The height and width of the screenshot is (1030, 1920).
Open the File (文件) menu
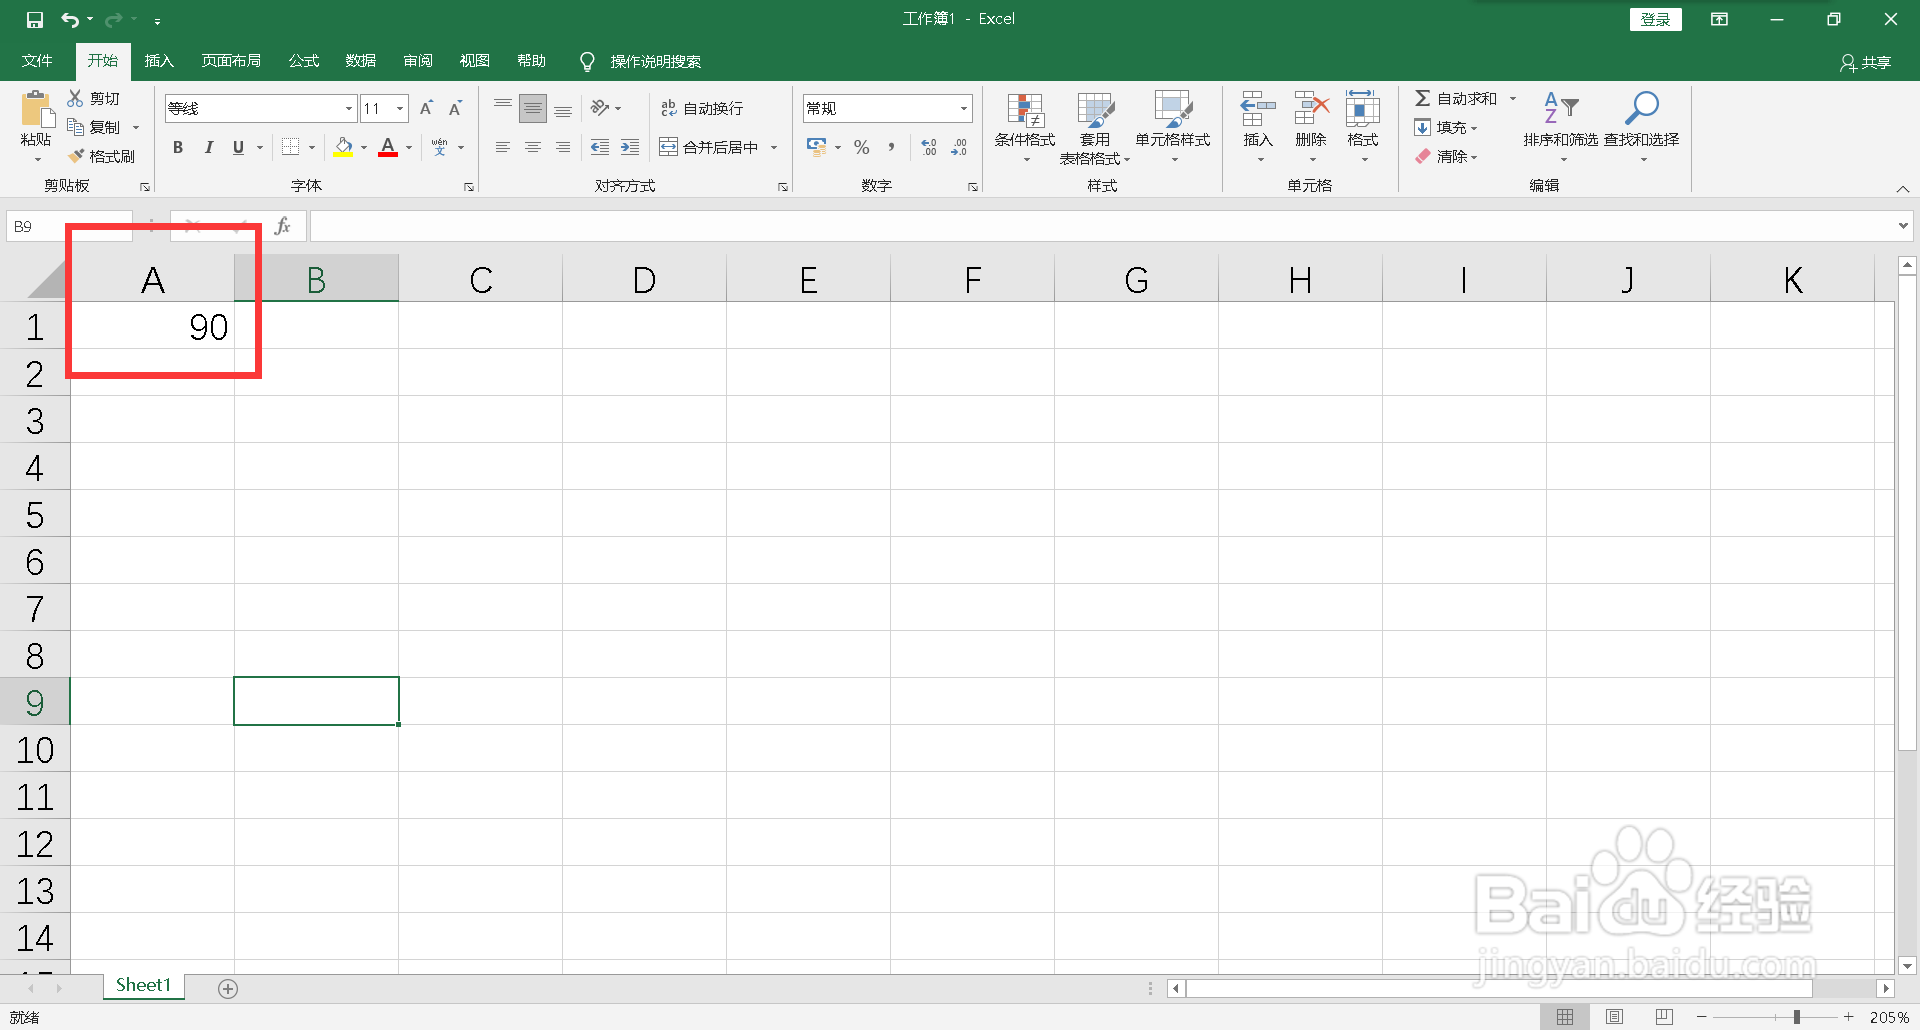(x=37, y=61)
